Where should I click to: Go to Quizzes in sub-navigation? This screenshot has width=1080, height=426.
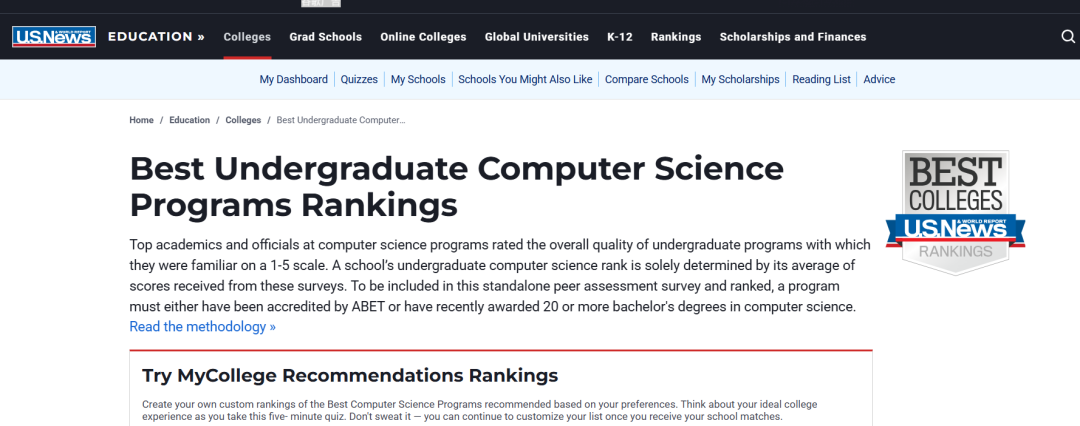coord(359,80)
